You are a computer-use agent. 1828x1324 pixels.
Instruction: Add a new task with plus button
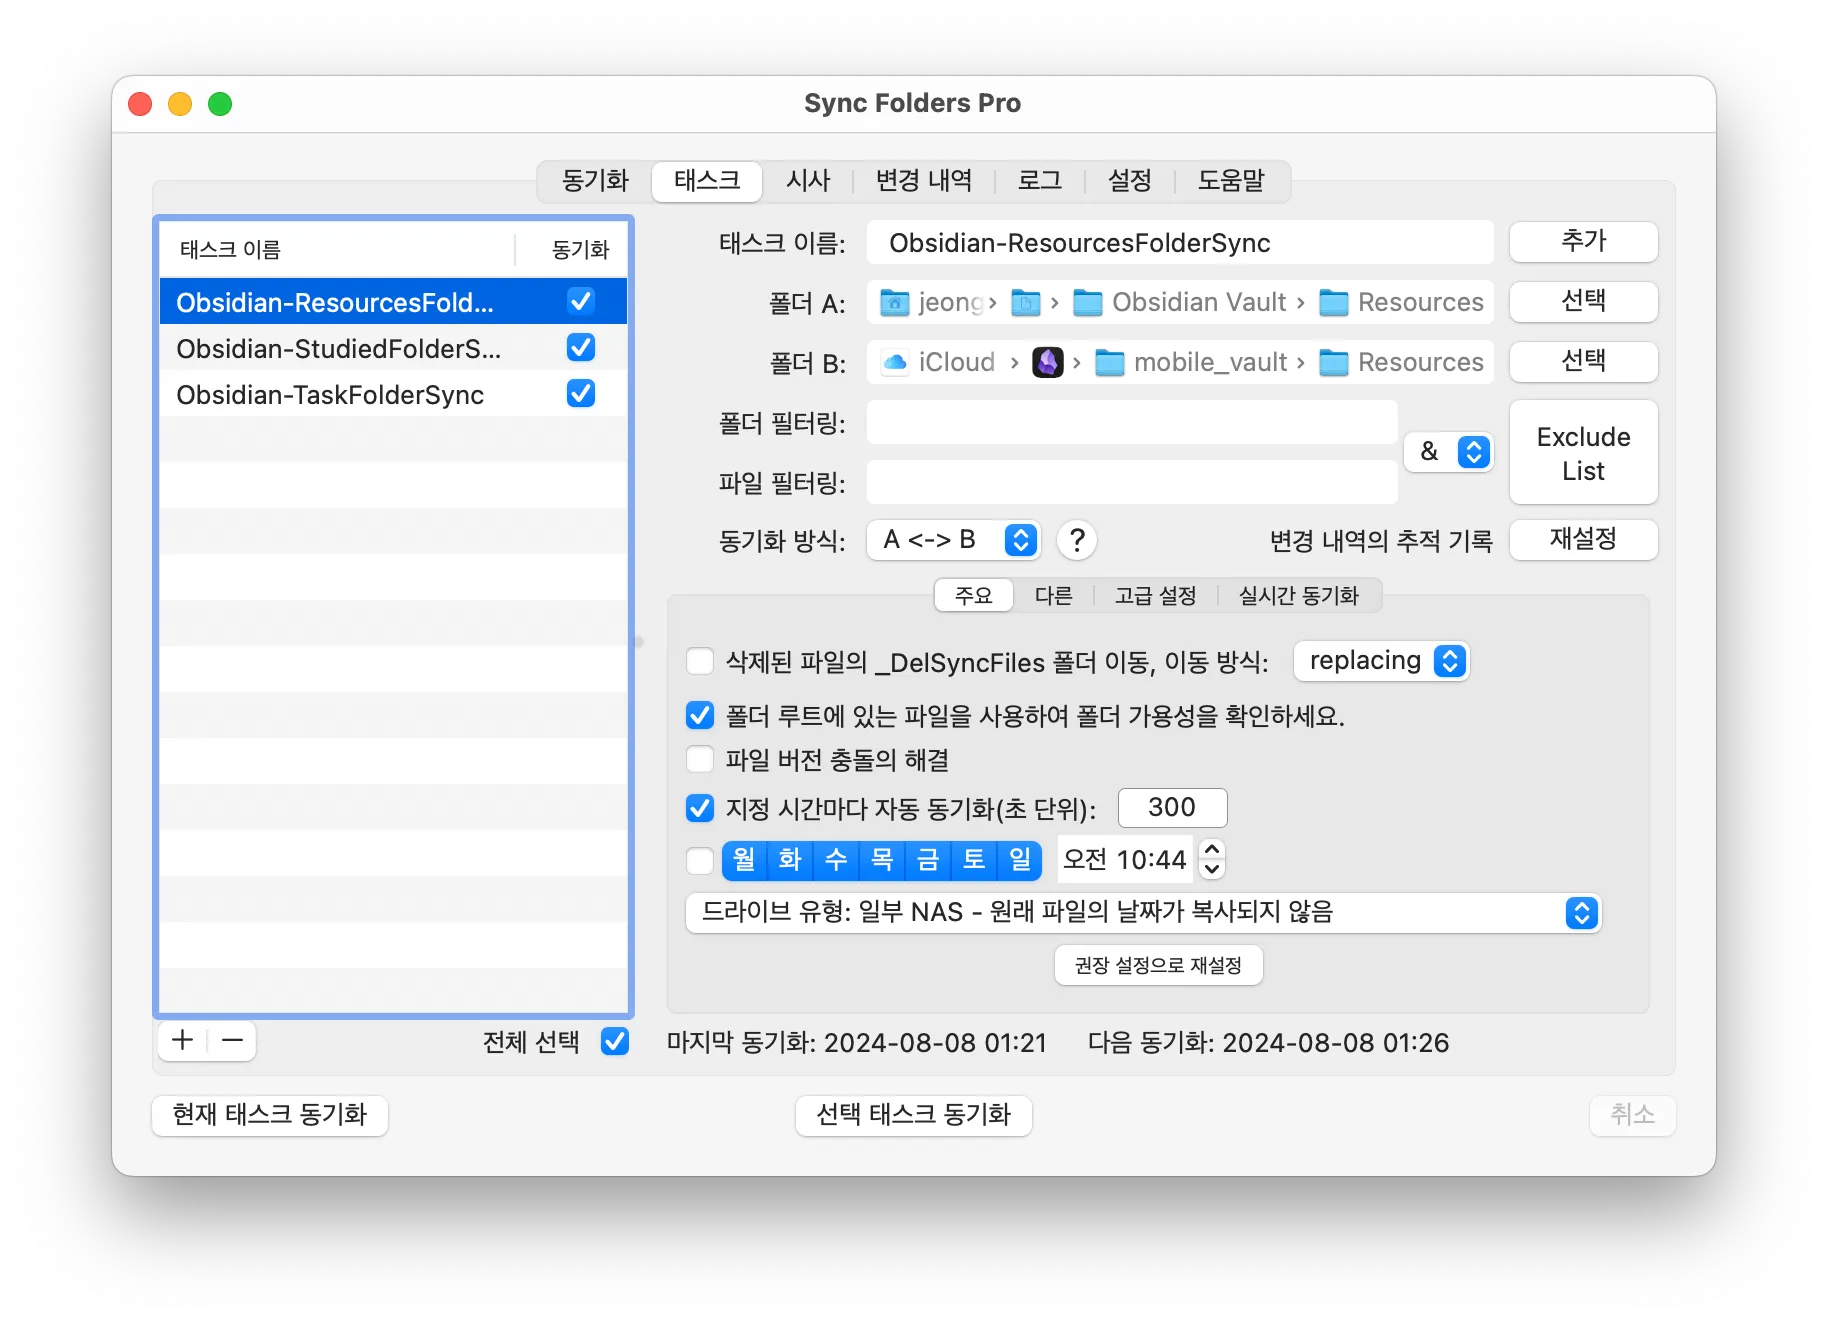[x=182, y=1041]
